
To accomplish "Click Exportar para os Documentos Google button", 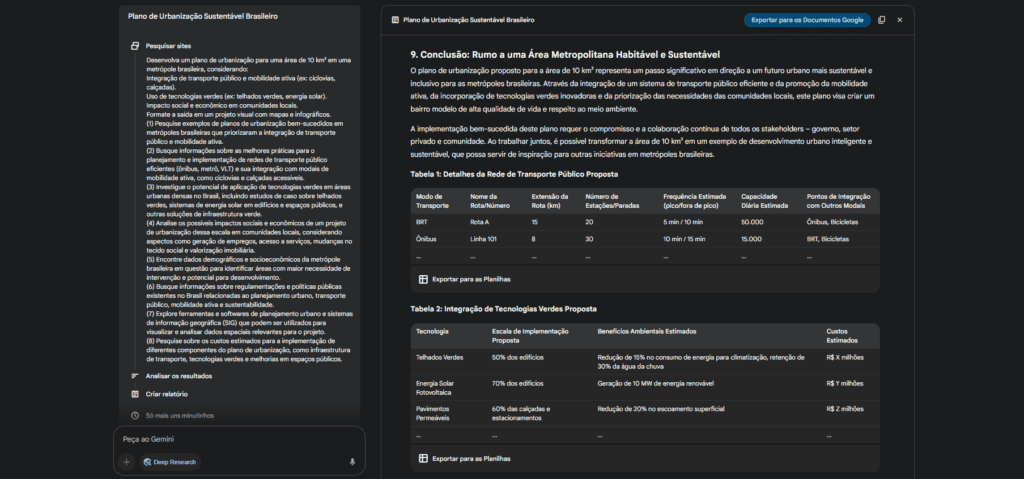I will [807, 20].
